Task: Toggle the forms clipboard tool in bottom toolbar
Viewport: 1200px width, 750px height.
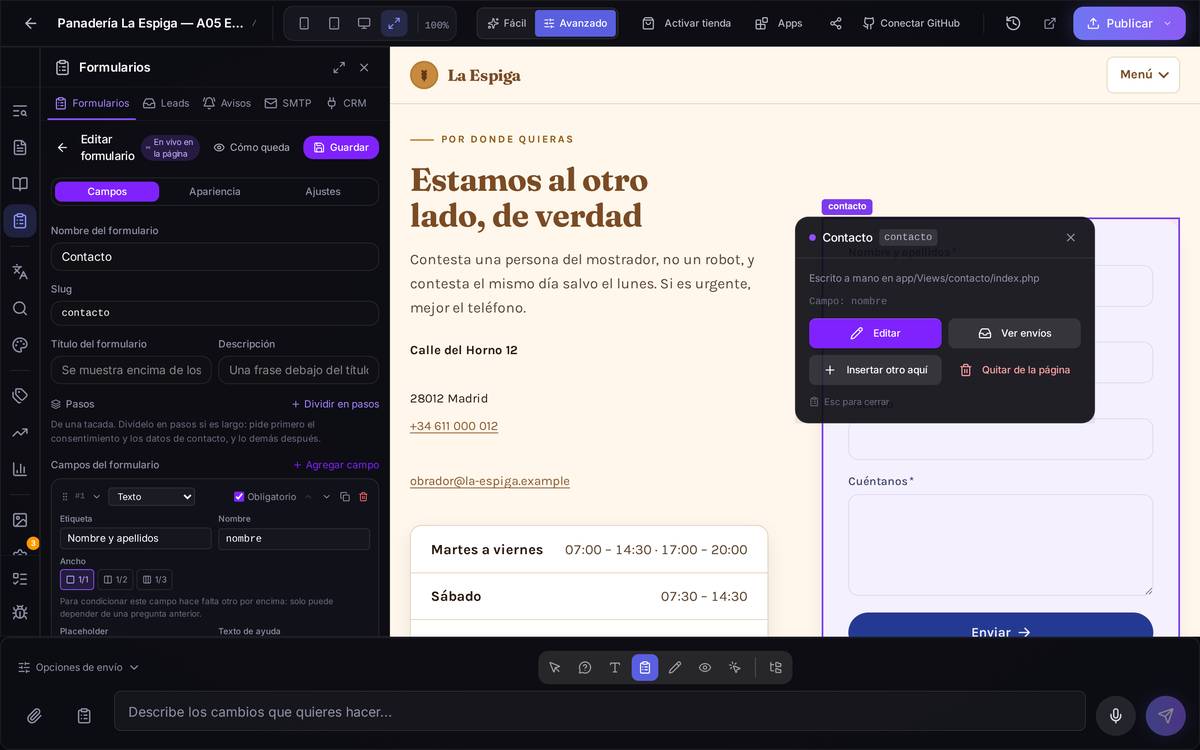Action: coord(645,667)
